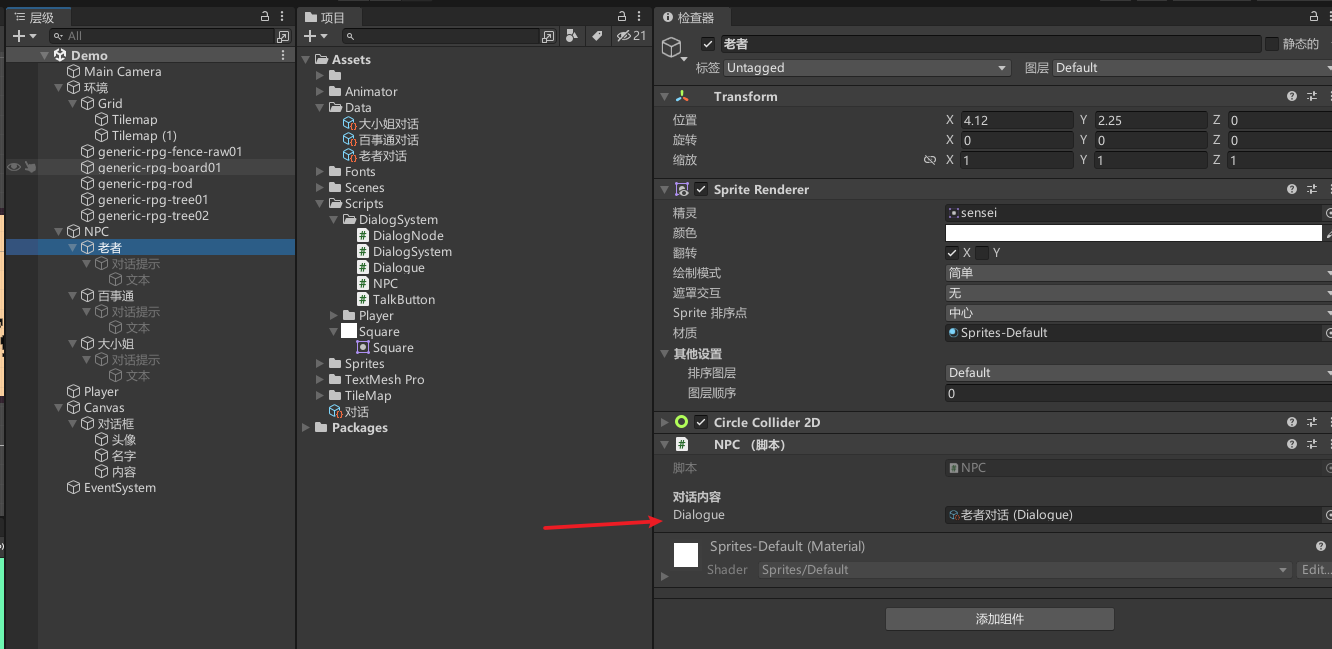Image resolution: width=1332 pixels, height=649 pixels.
Task: Click the Circle Collider 2D component icon
Action: click(682, 423)
